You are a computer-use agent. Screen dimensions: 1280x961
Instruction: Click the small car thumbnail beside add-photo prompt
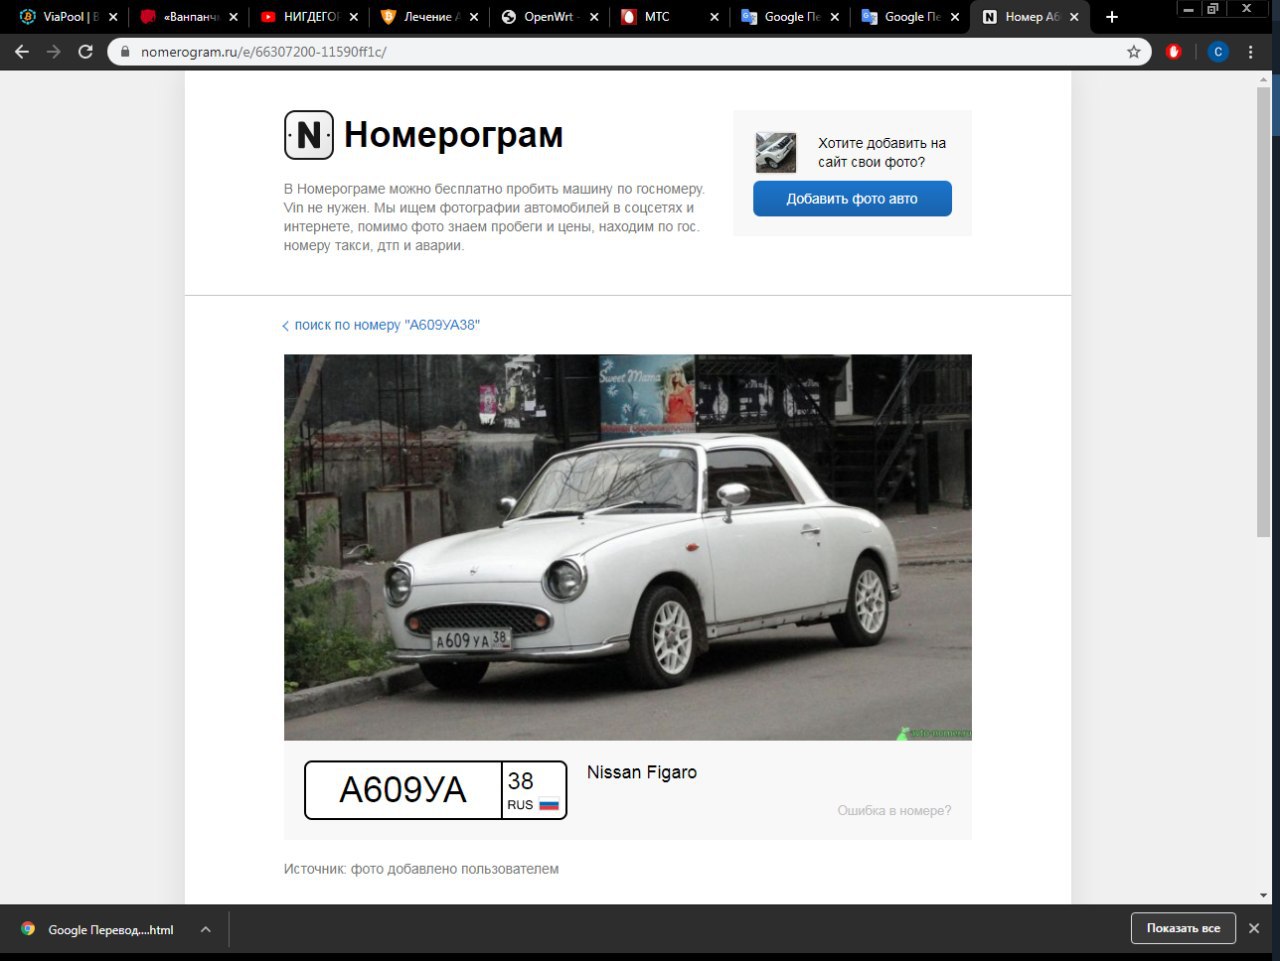click(x=776, y=153)
